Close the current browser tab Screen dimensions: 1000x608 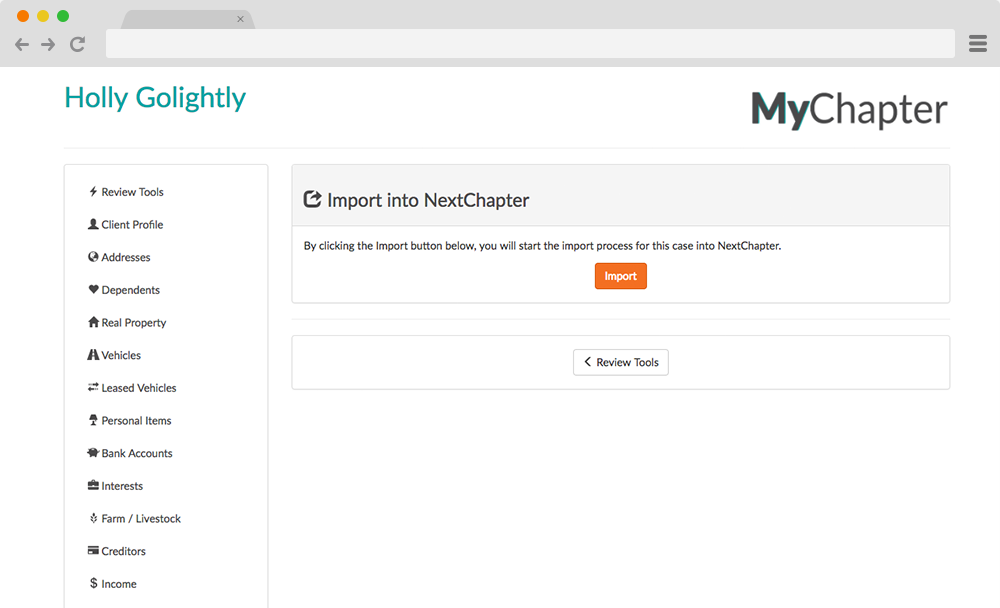coord(240,19)
